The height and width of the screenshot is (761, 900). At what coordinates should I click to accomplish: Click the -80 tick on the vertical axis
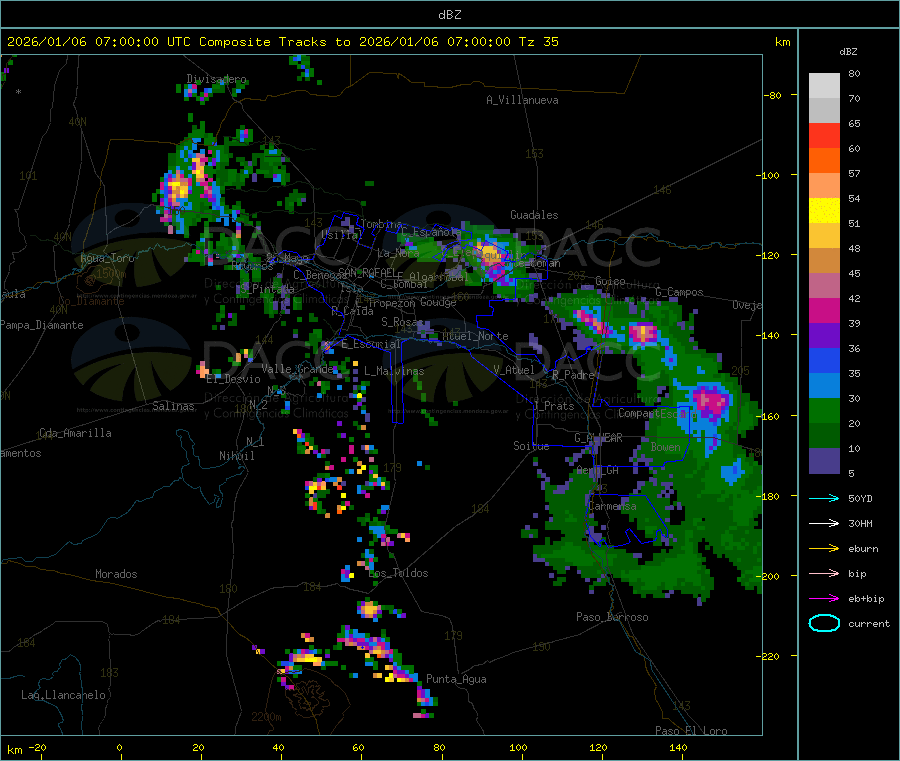[772, 95]
